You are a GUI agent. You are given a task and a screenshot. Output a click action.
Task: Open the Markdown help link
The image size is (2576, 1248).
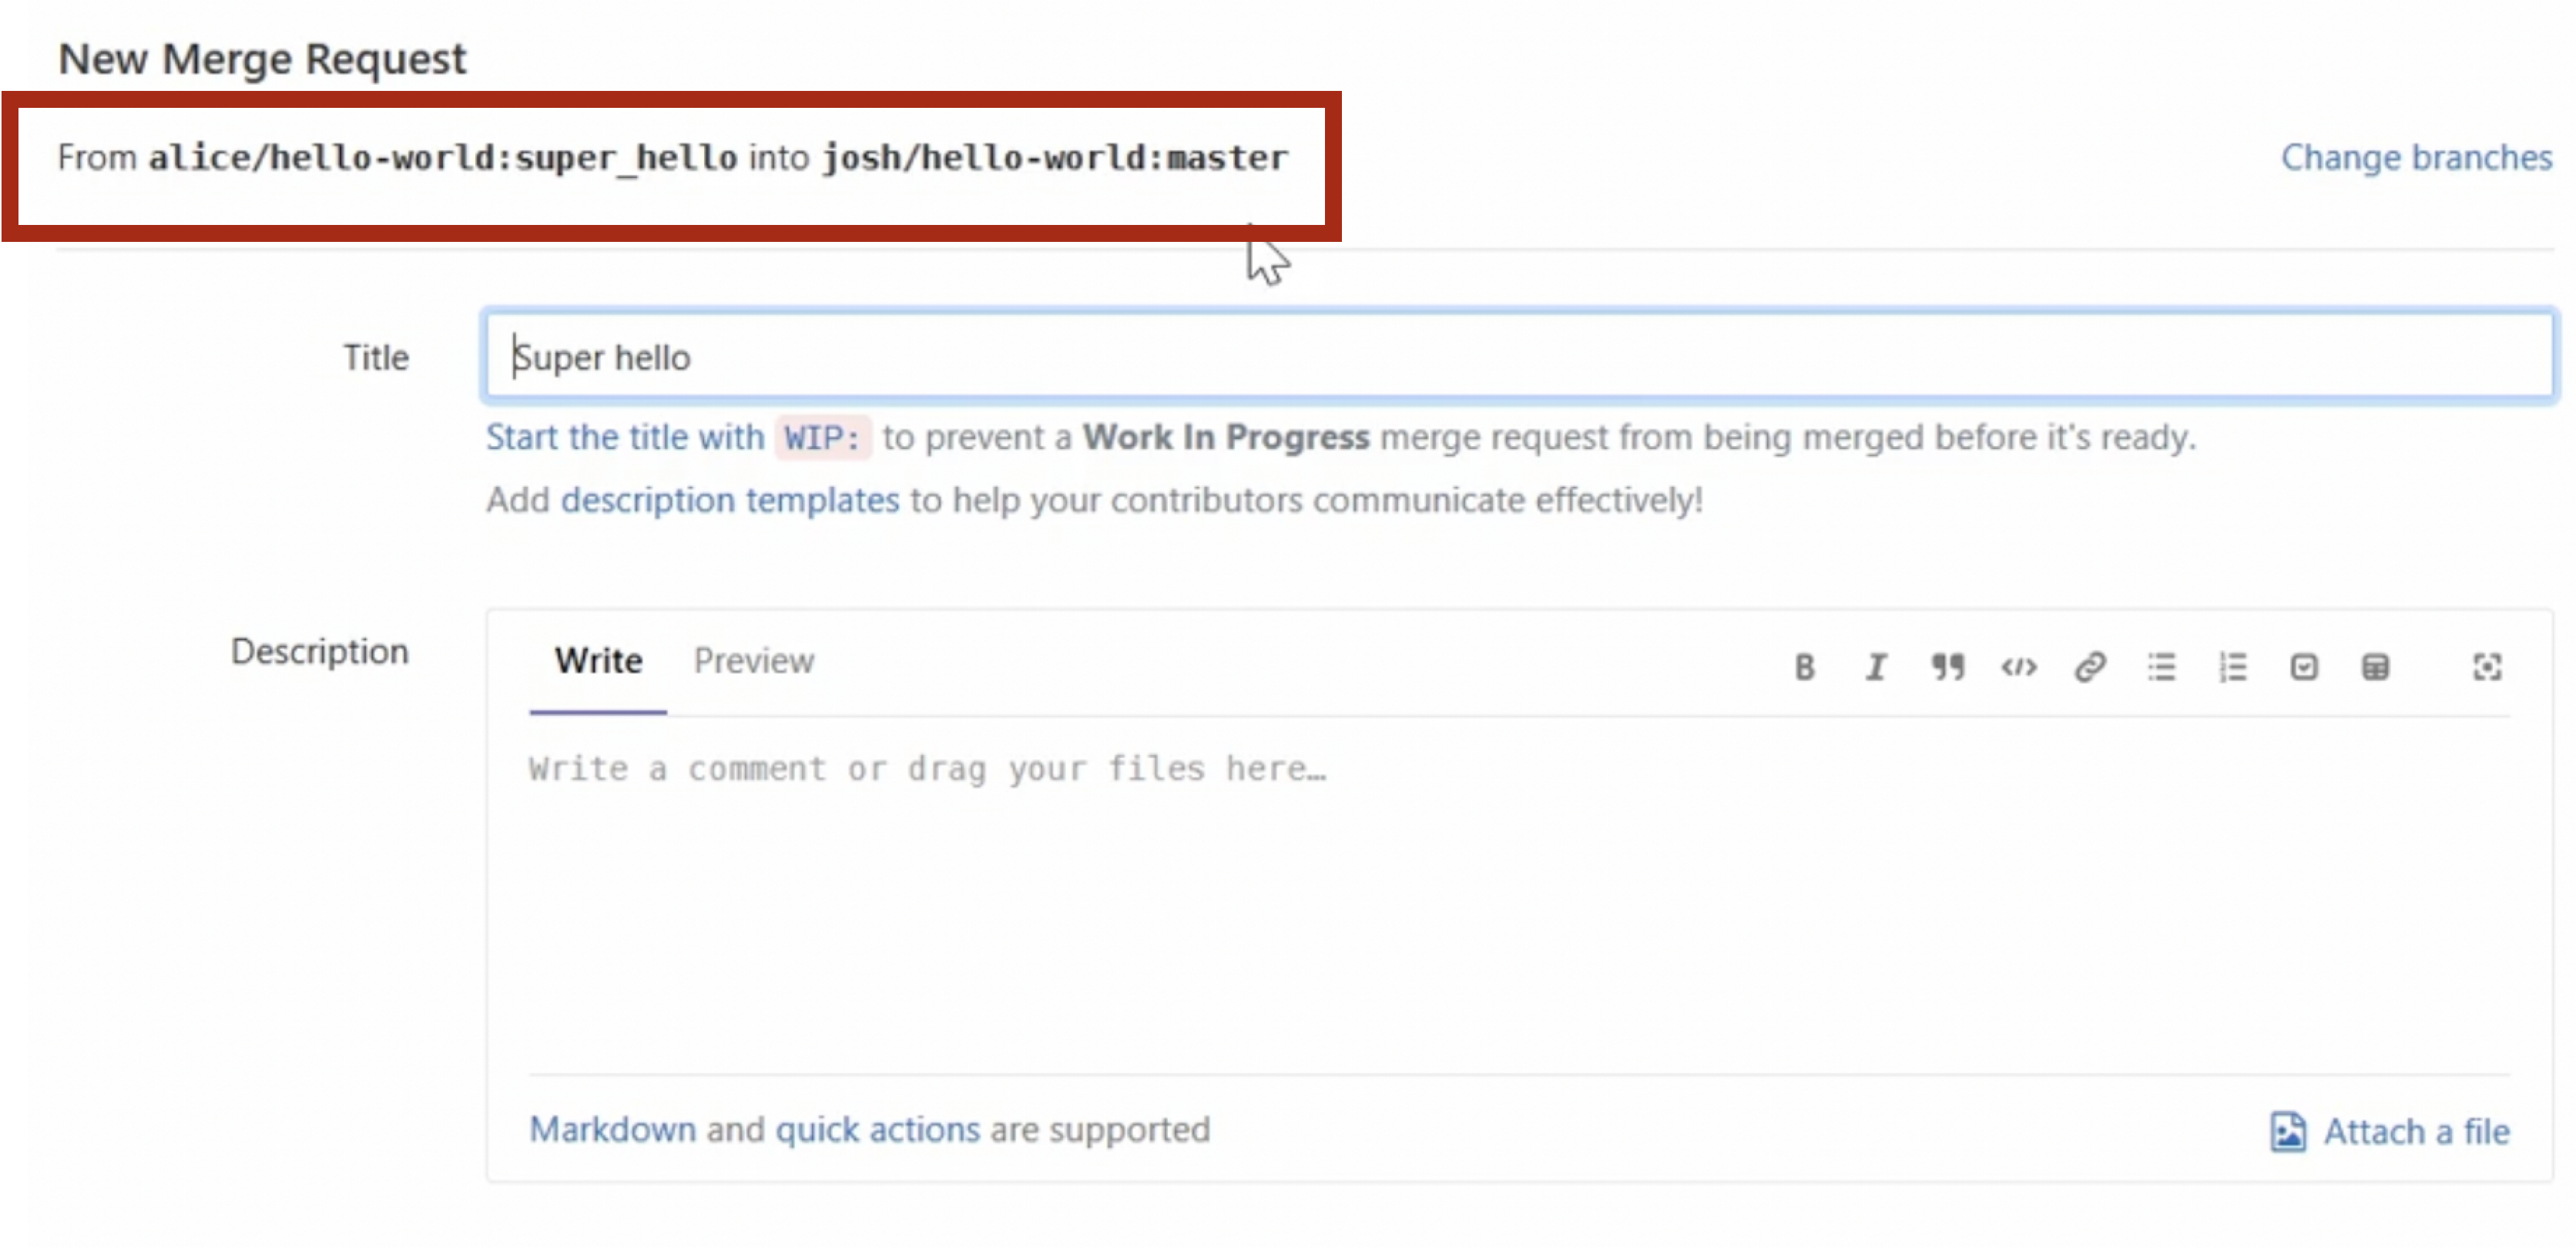coord(612,1130)
